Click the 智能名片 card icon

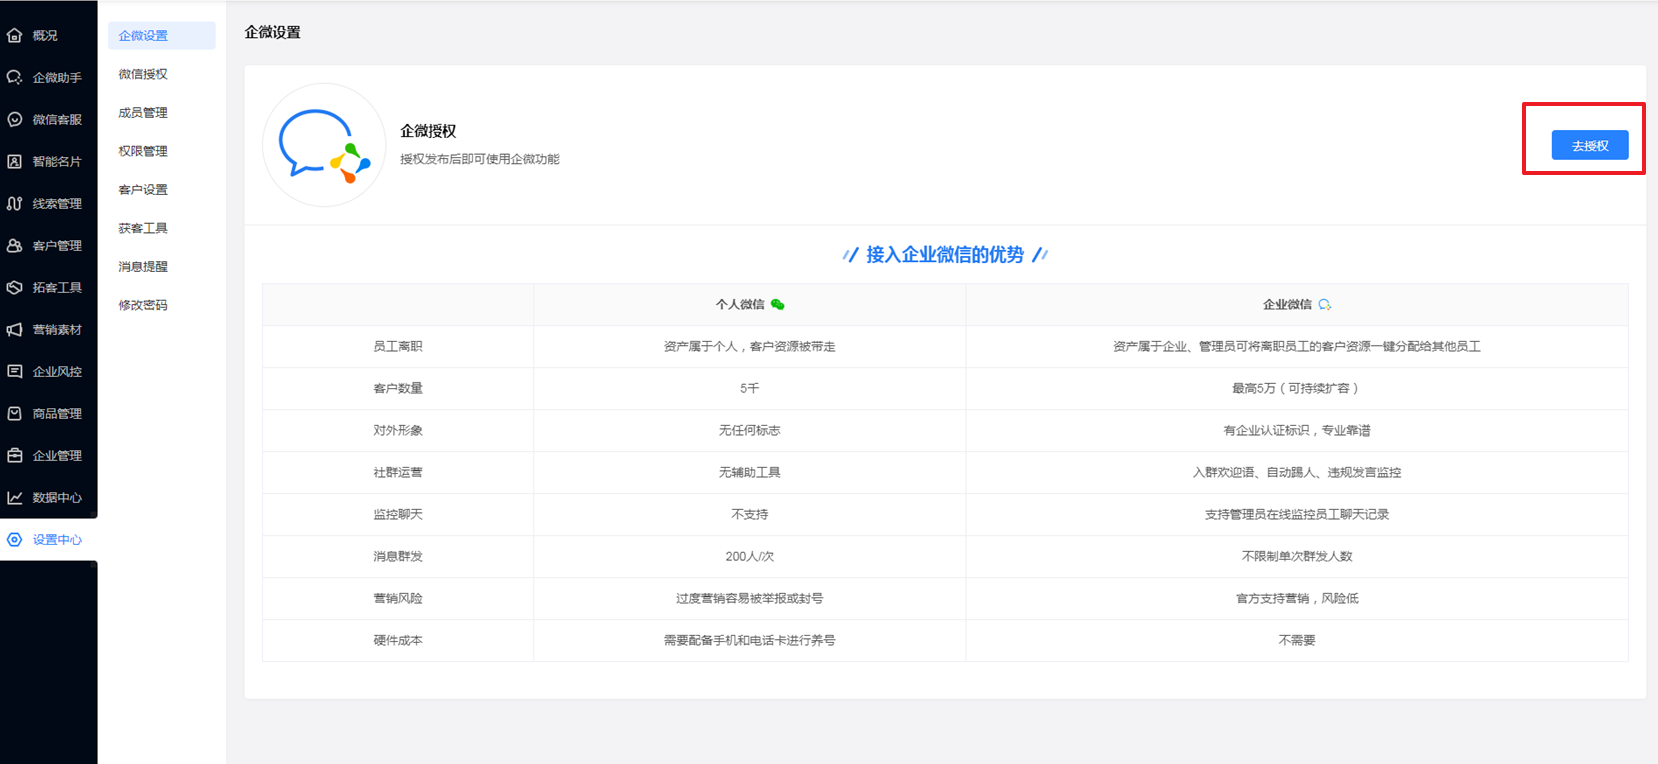(15, 162)
